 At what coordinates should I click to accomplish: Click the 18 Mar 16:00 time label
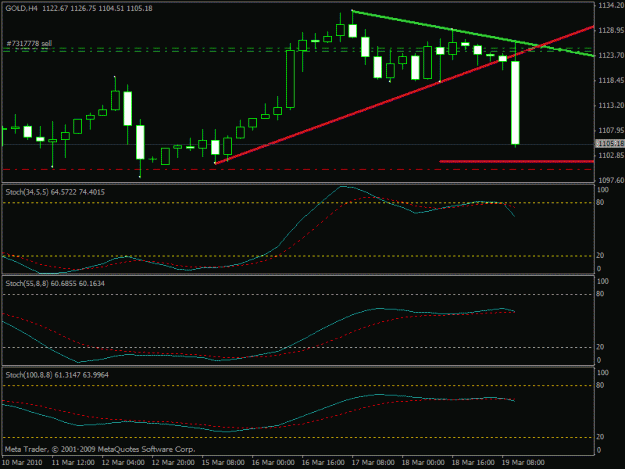pyautogui.click(x=473, y=463)
